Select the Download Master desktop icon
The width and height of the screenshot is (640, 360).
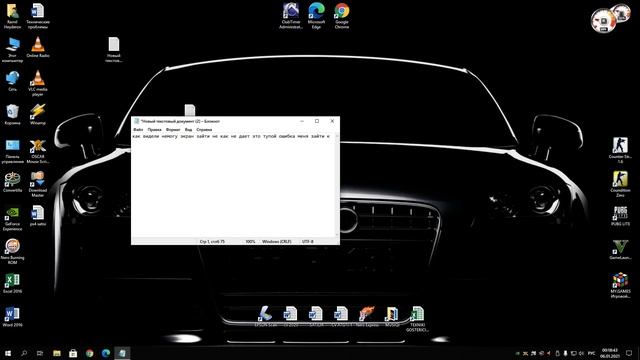[x=38, y=184]
